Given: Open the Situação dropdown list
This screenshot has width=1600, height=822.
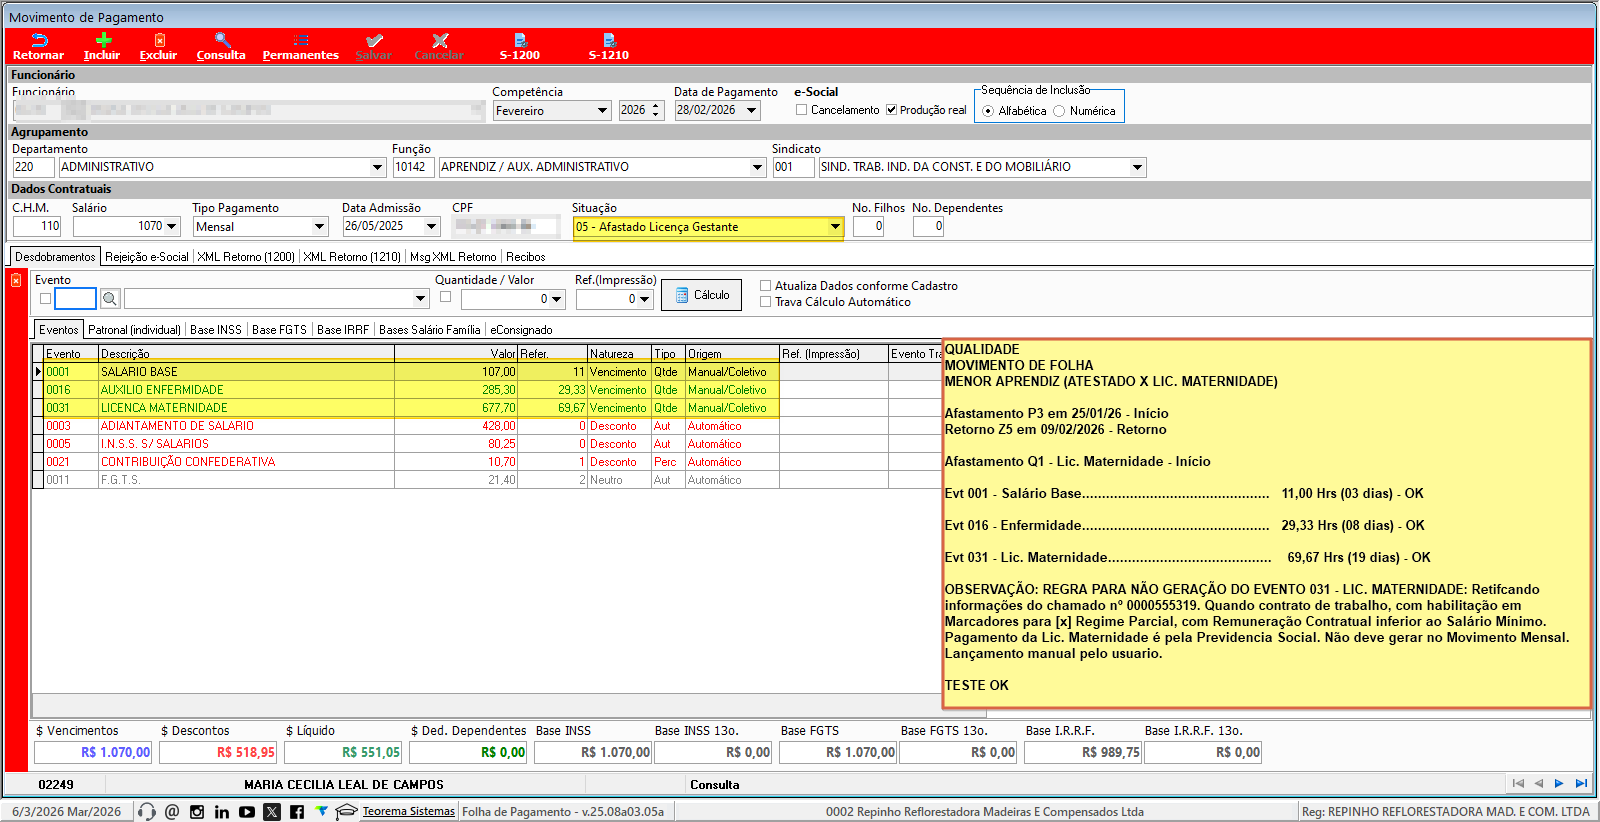Looking at the screenshot, I should tap(834, 227).
